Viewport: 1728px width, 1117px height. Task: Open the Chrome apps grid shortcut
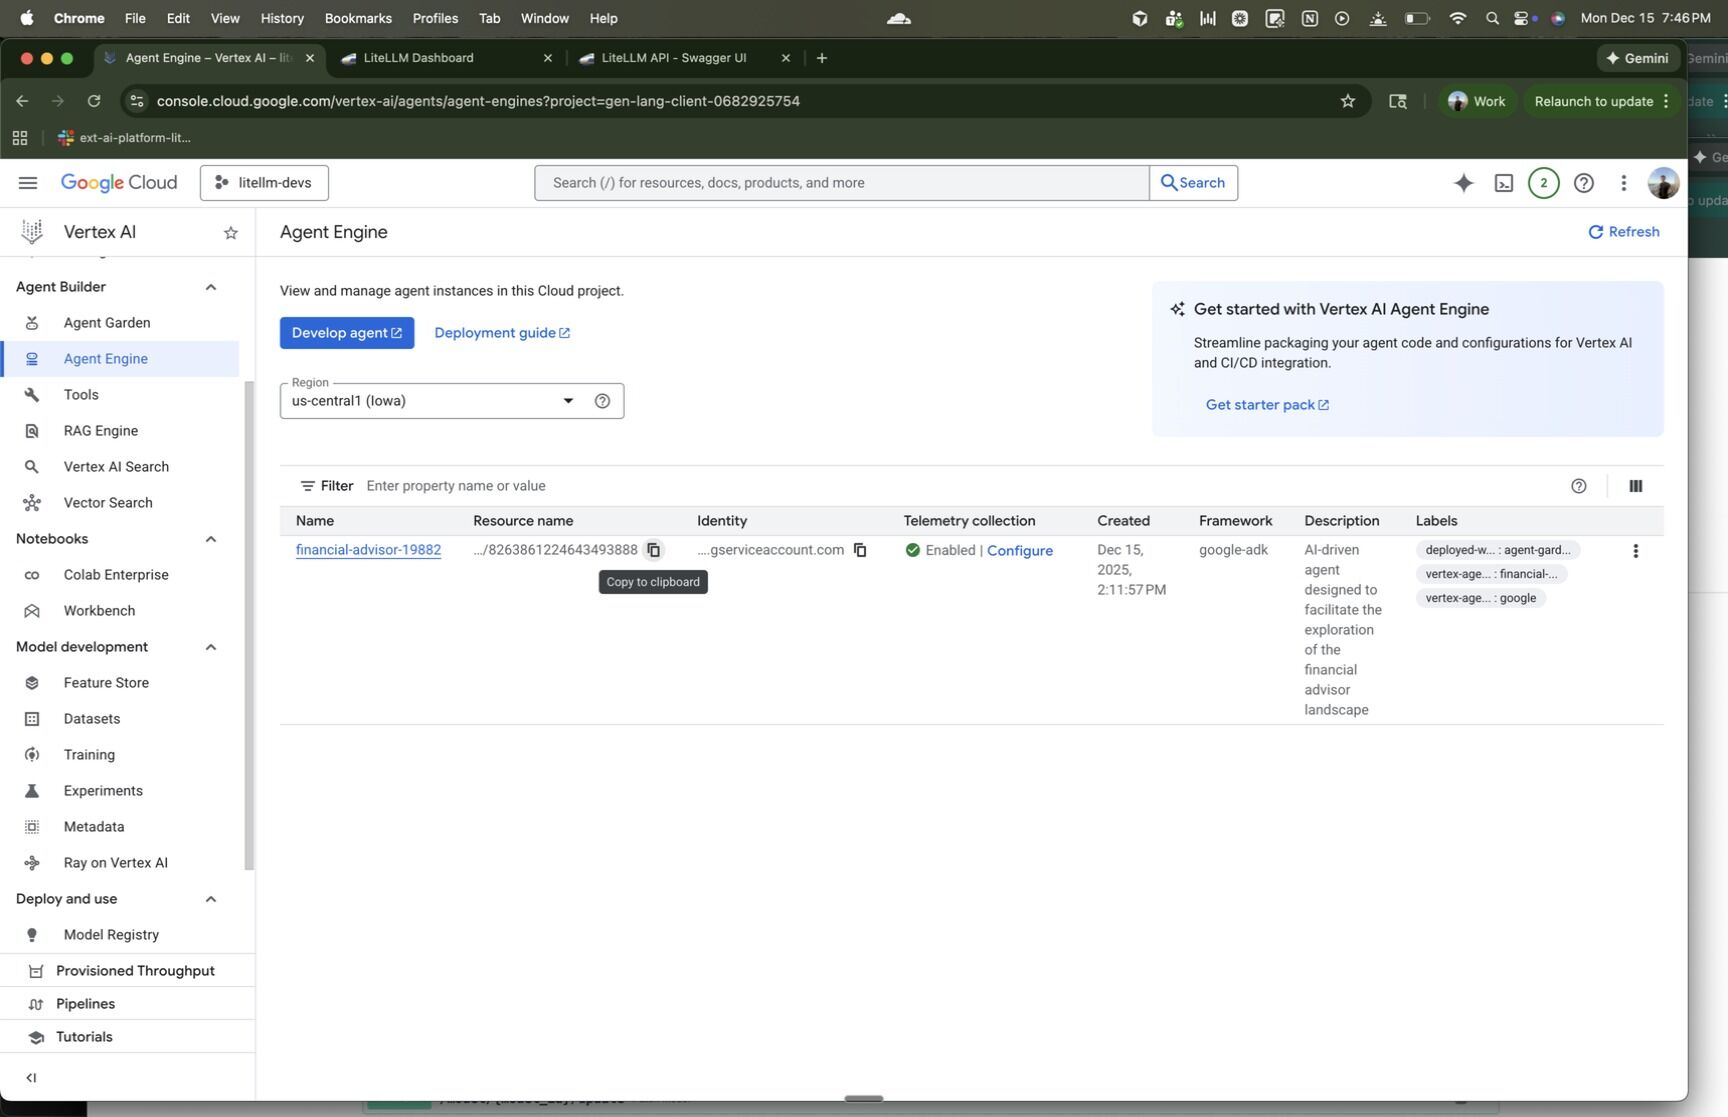click(20, 138)
